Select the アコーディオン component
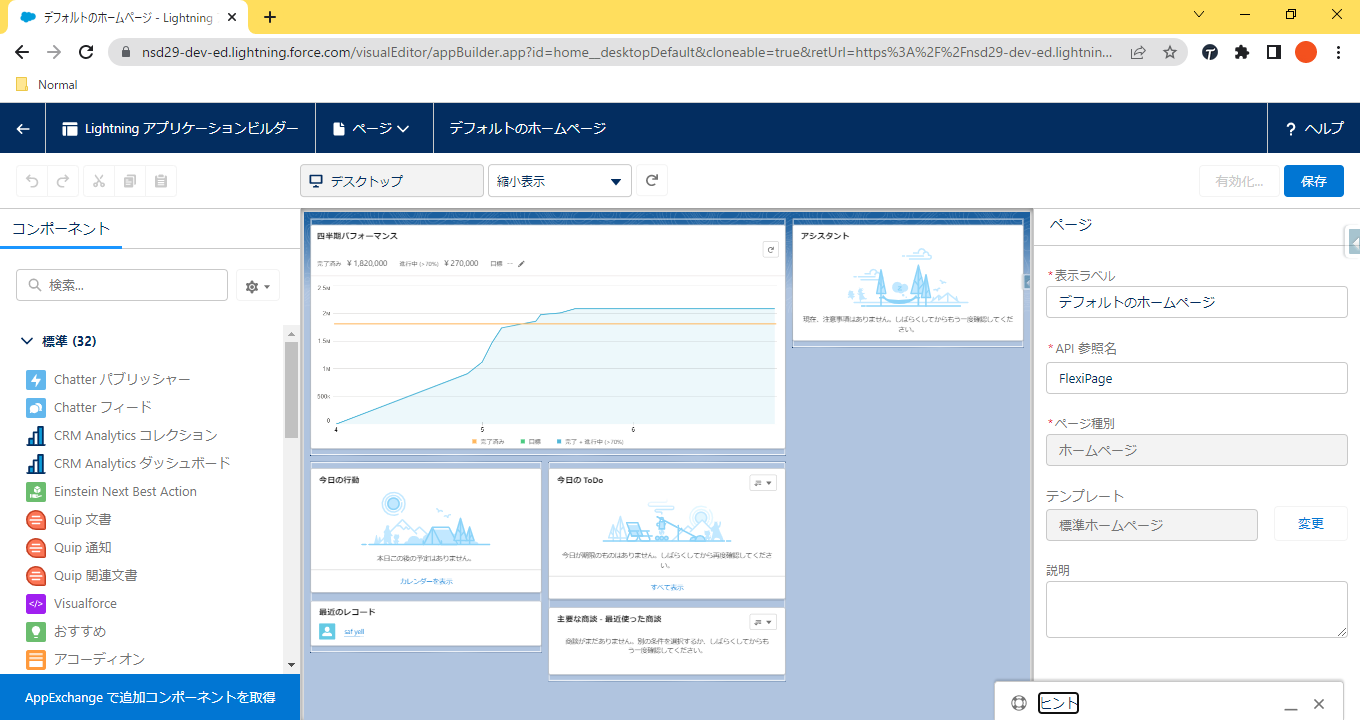This screenshot has width=1360, height=720. tap(86, 660)
